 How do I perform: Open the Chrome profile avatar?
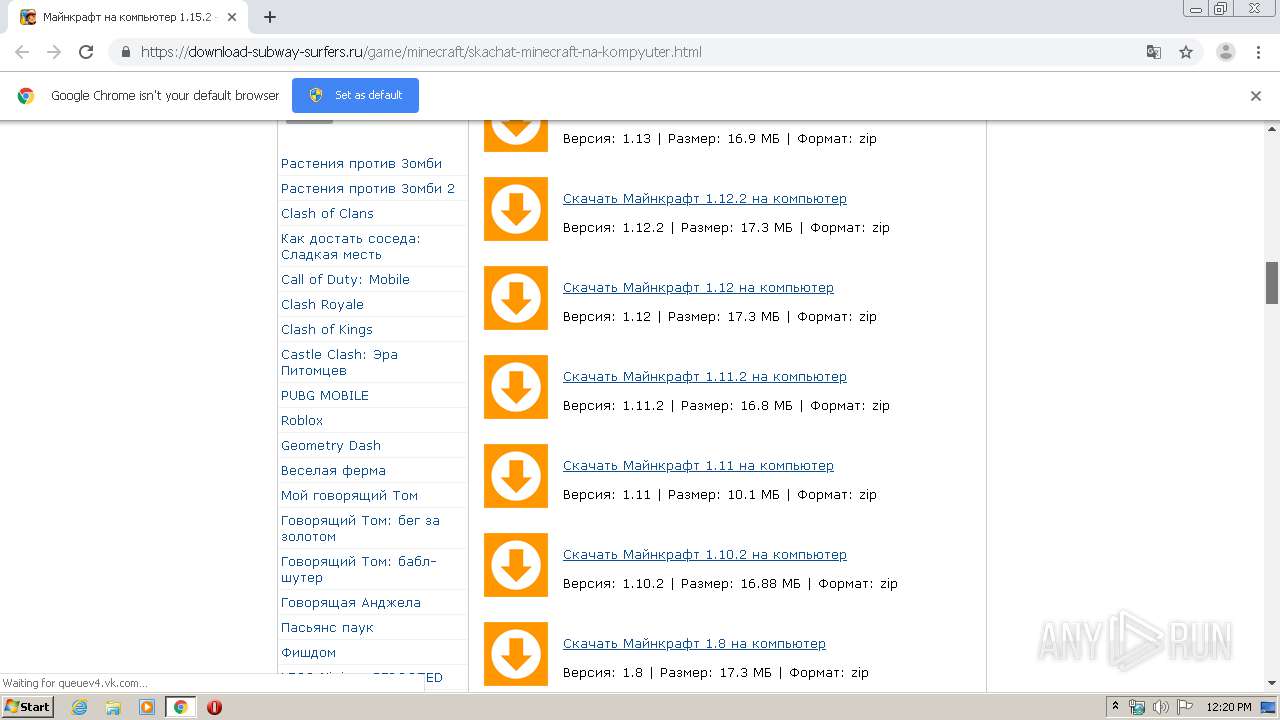(x=1226, y=52)
